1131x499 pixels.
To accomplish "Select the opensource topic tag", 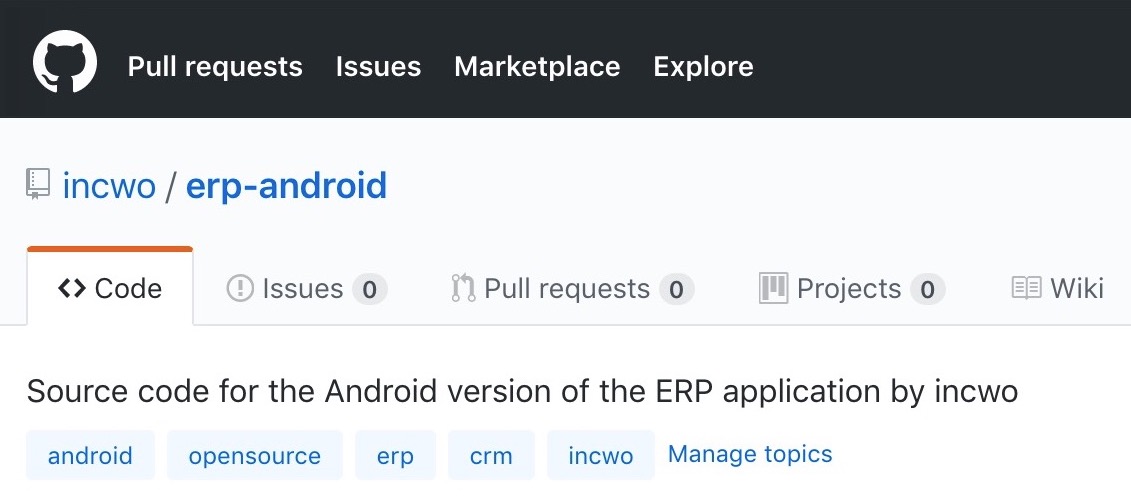I will 255,455.
